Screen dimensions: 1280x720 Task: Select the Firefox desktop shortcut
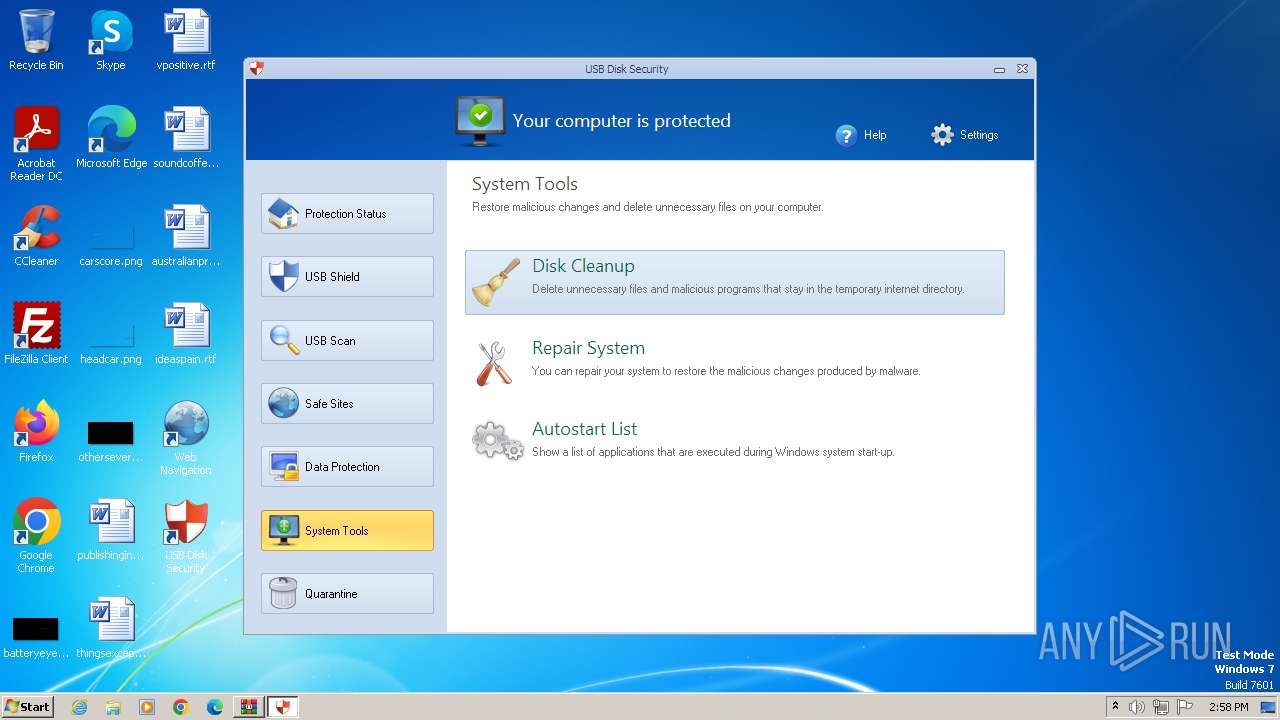coord(36,432)
